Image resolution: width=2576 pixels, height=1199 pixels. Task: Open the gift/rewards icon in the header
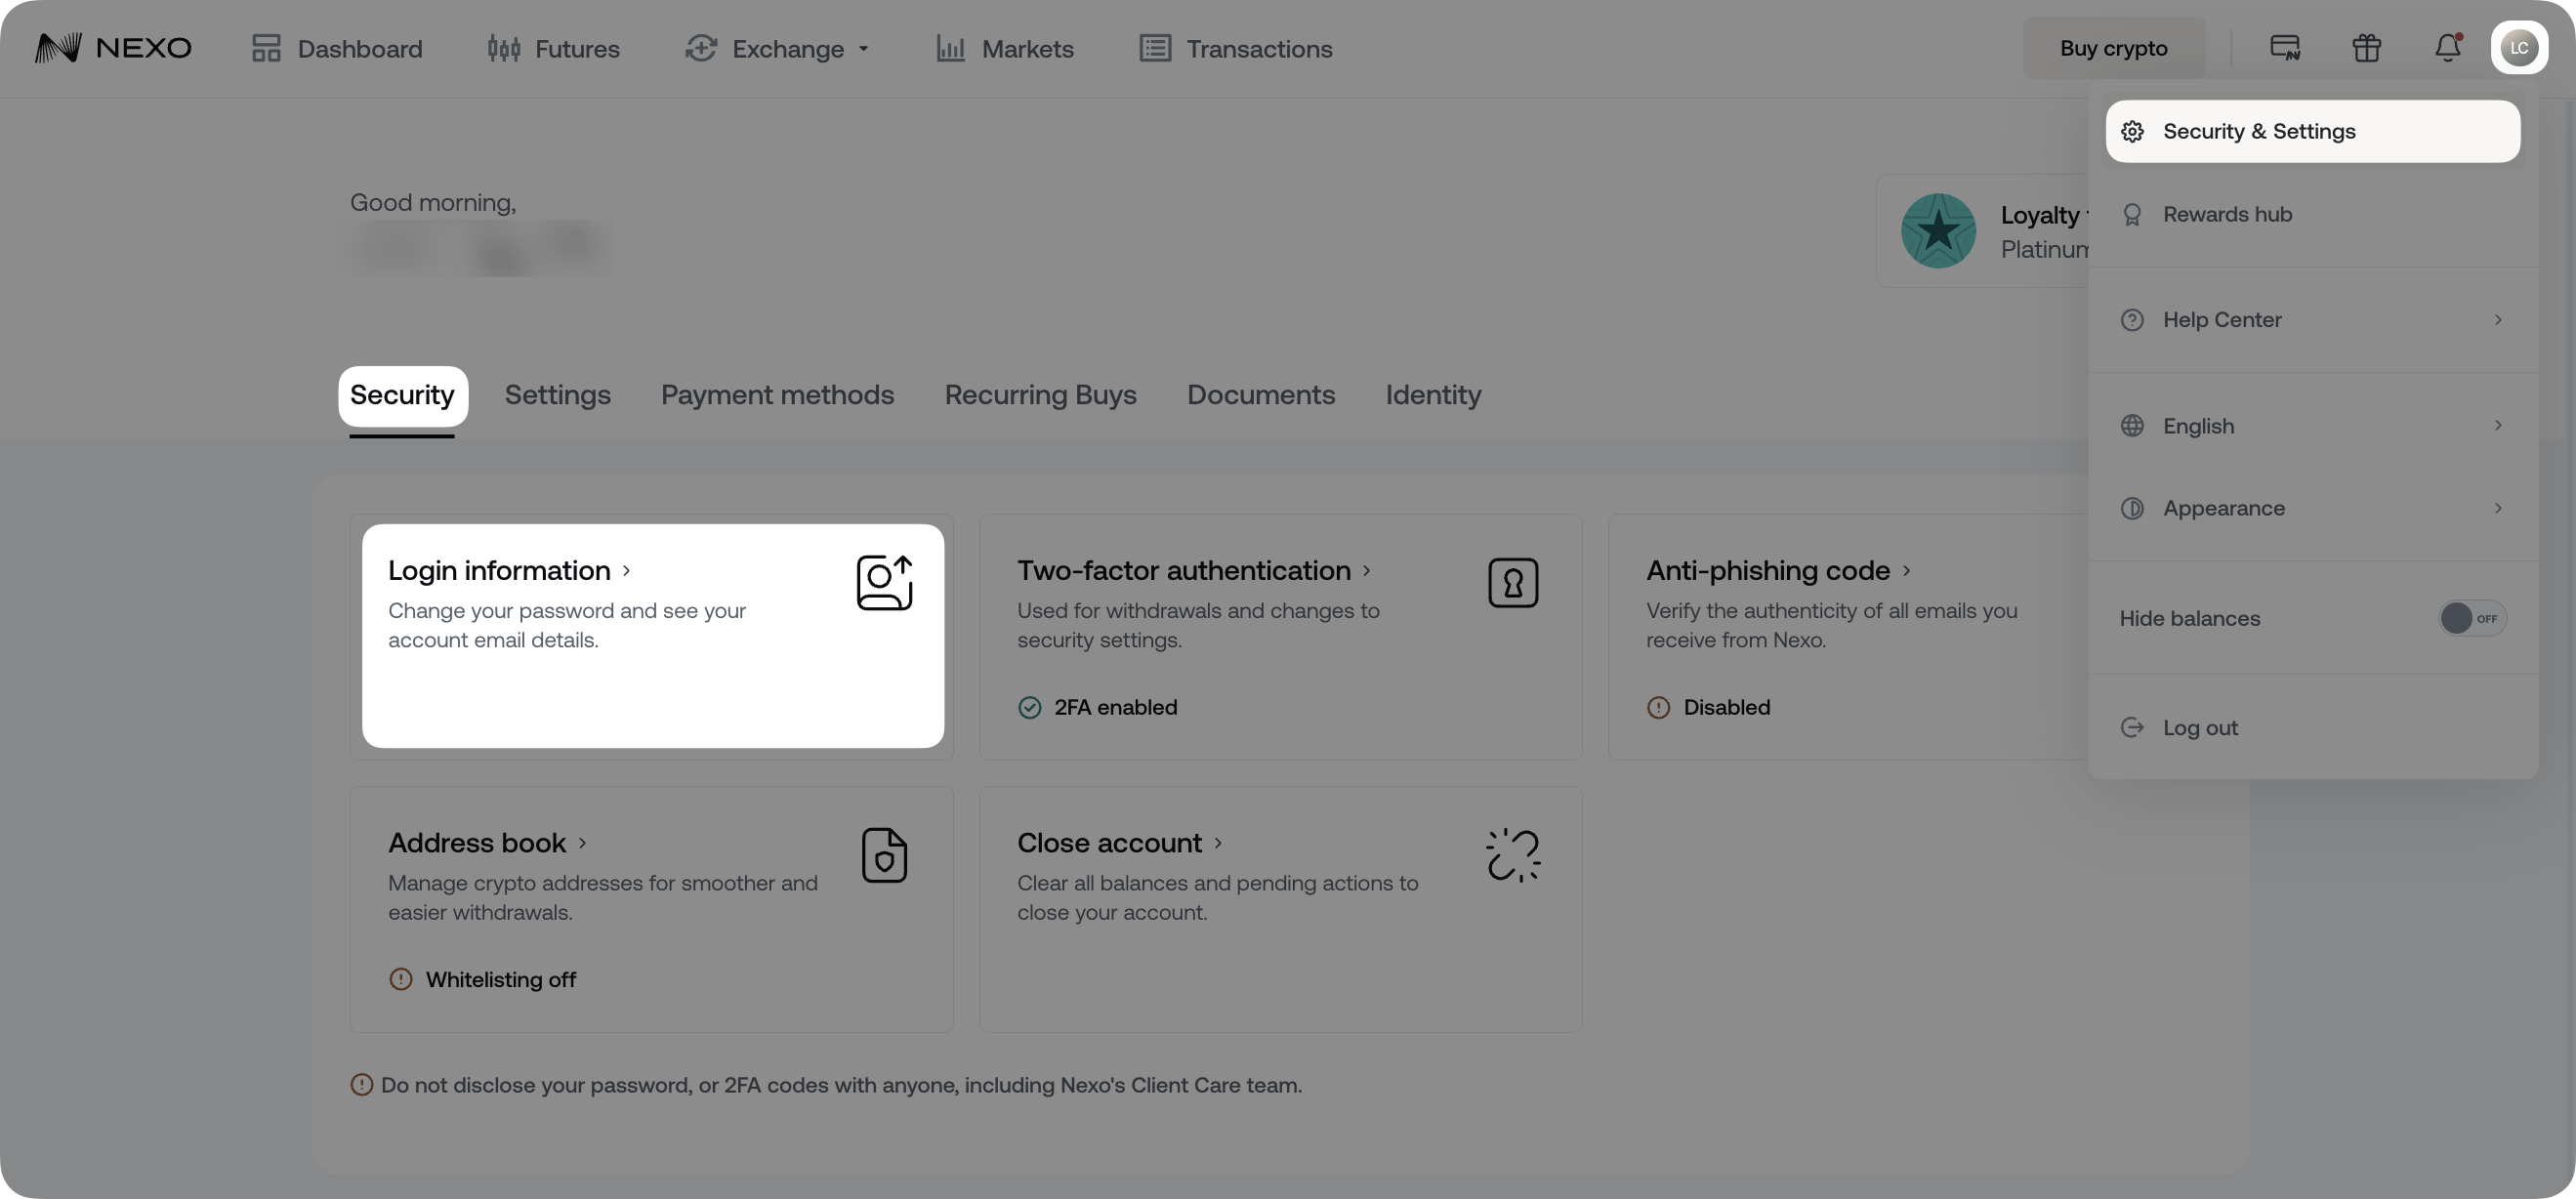click(2366, 47)
